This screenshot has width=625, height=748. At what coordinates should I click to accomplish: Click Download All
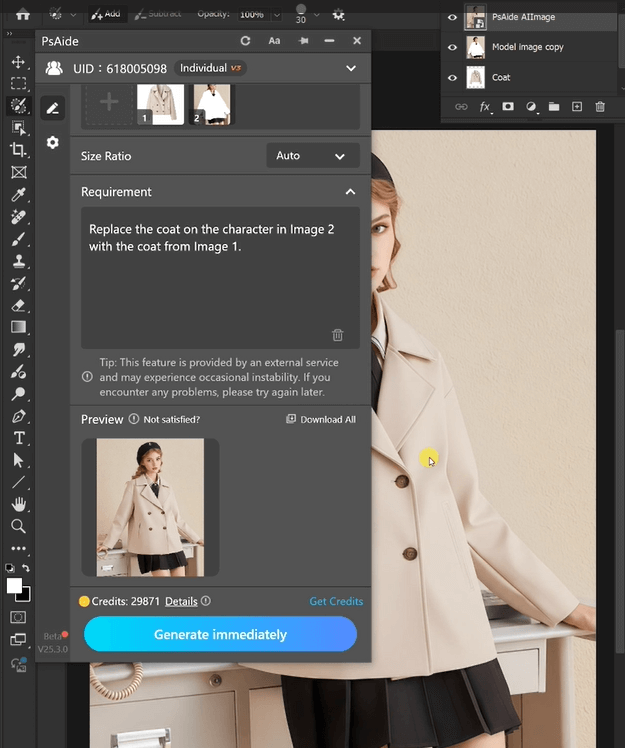tap(321, 419)
